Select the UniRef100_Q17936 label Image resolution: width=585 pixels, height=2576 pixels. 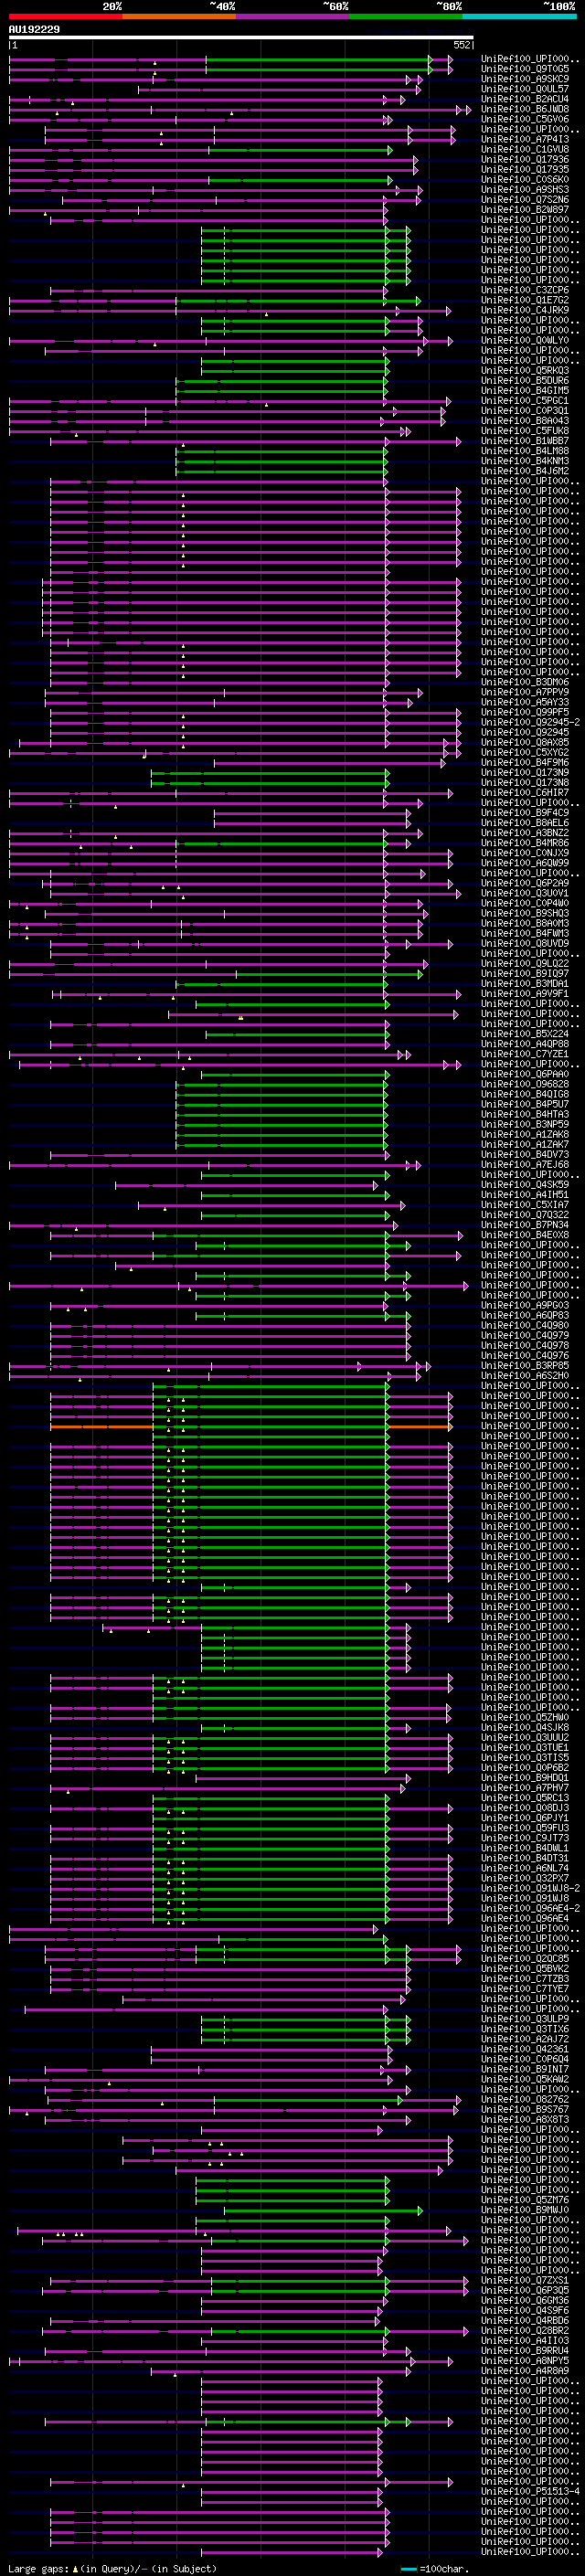click(x=525, y=159)
